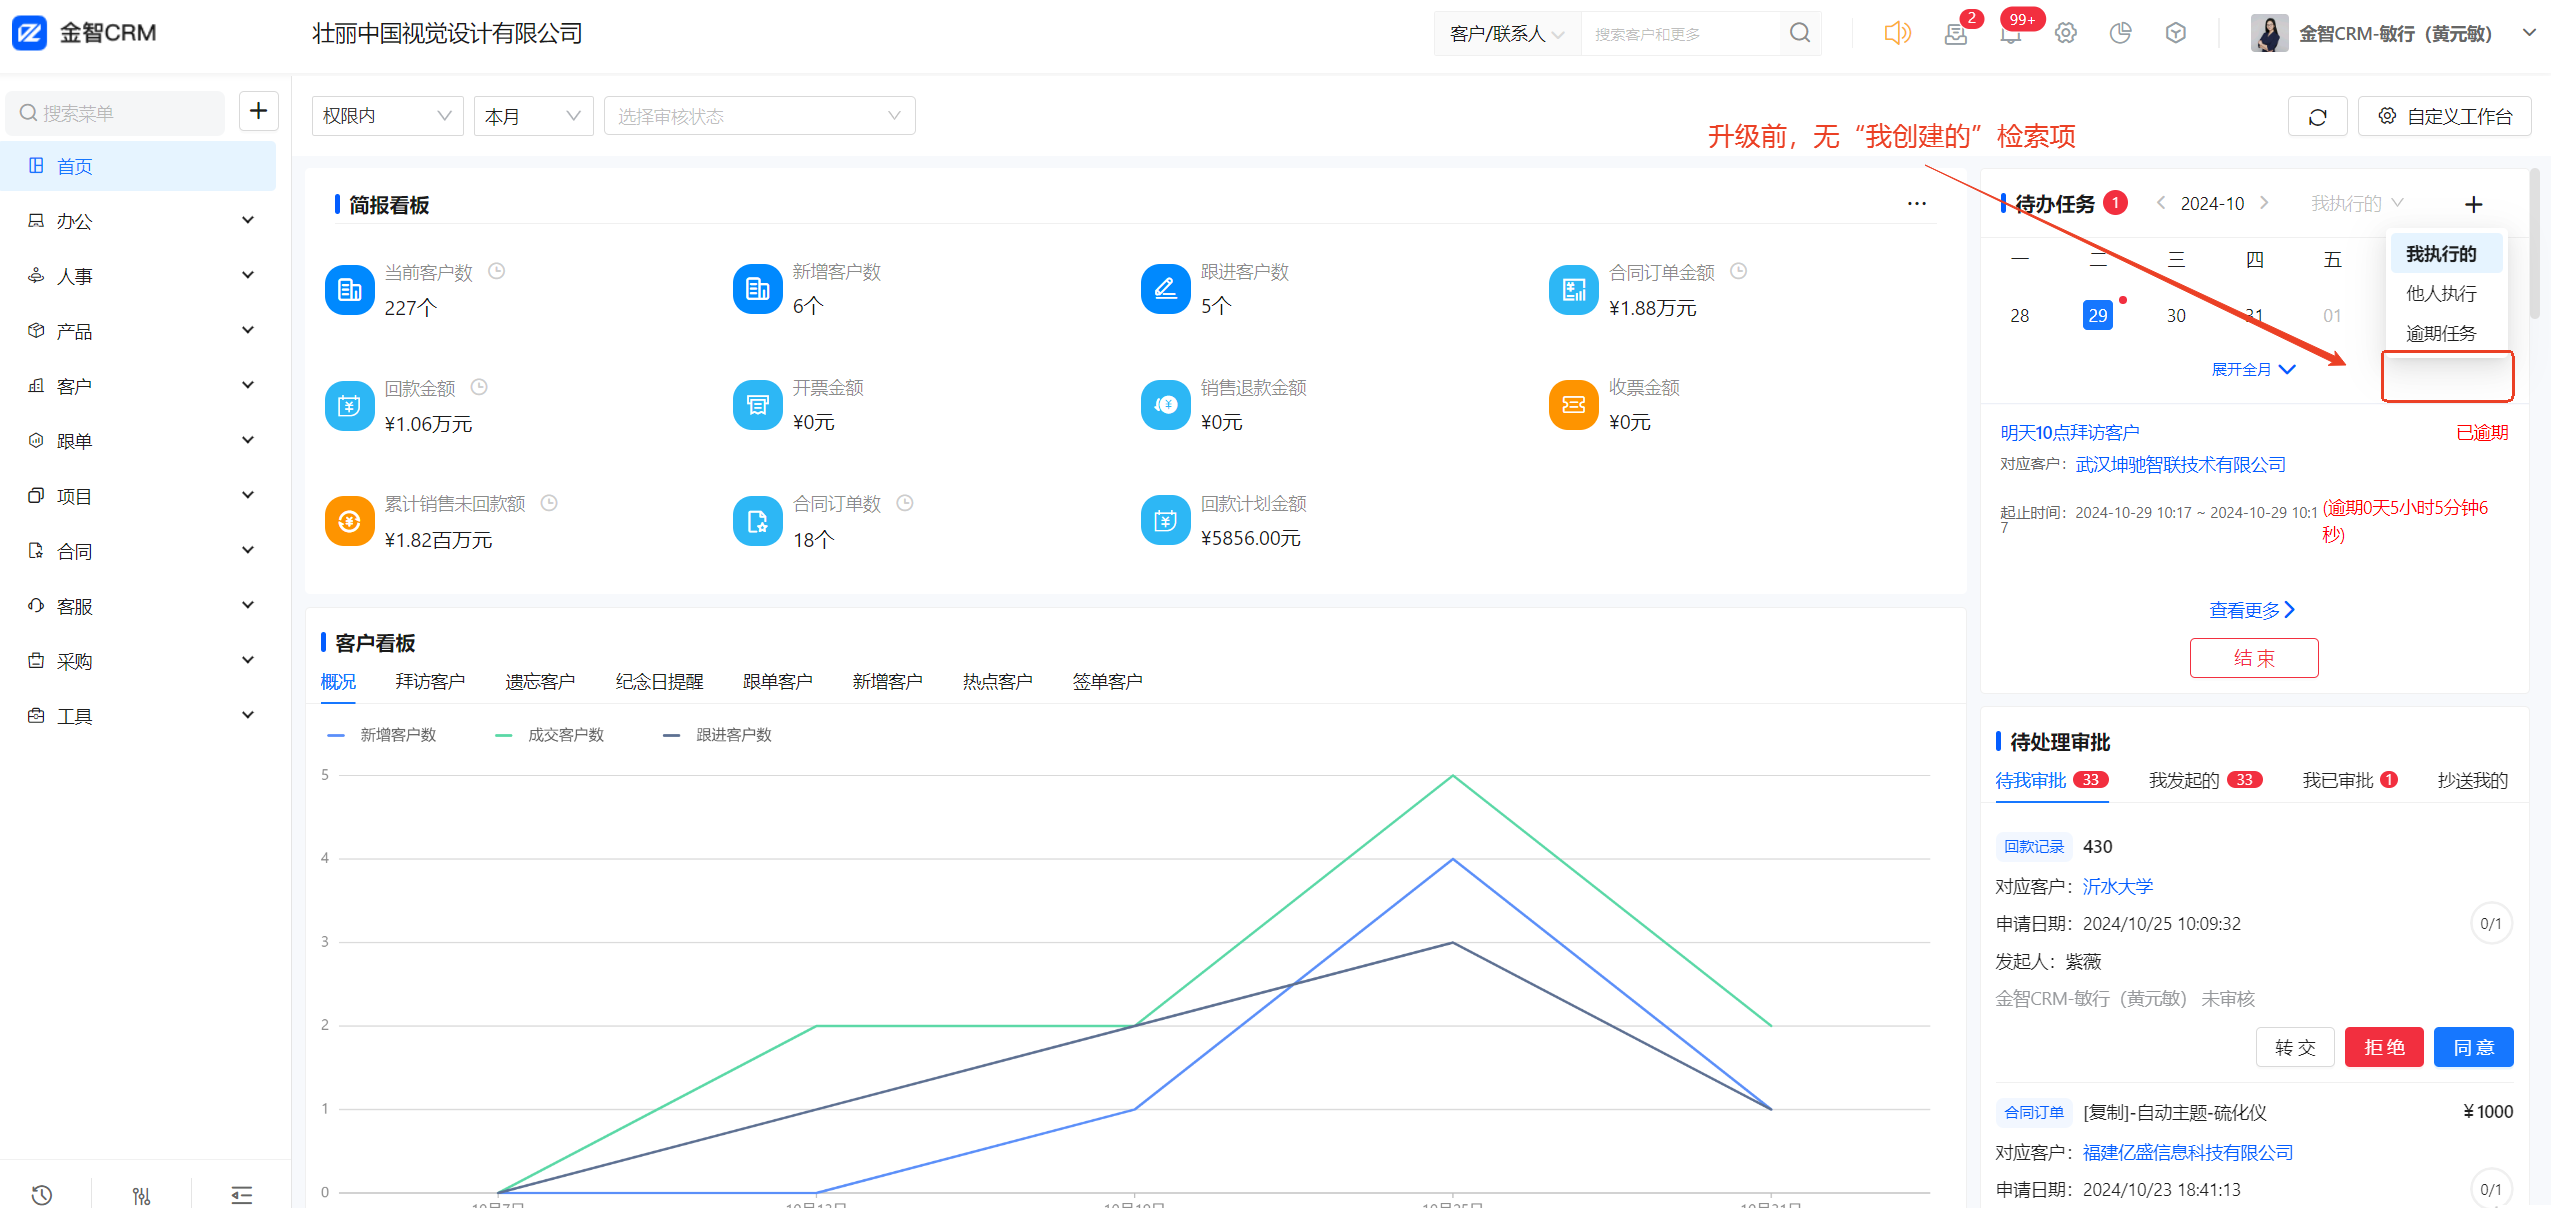Open the user account dropdown arrow
2551x1208 pixels.
tap(2529, 33)
